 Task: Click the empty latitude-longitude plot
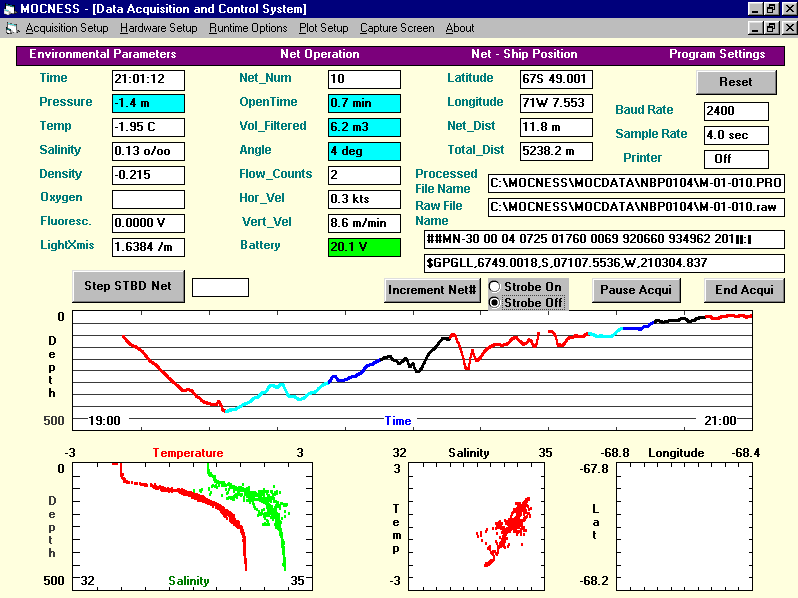click(x=684, y=527)
